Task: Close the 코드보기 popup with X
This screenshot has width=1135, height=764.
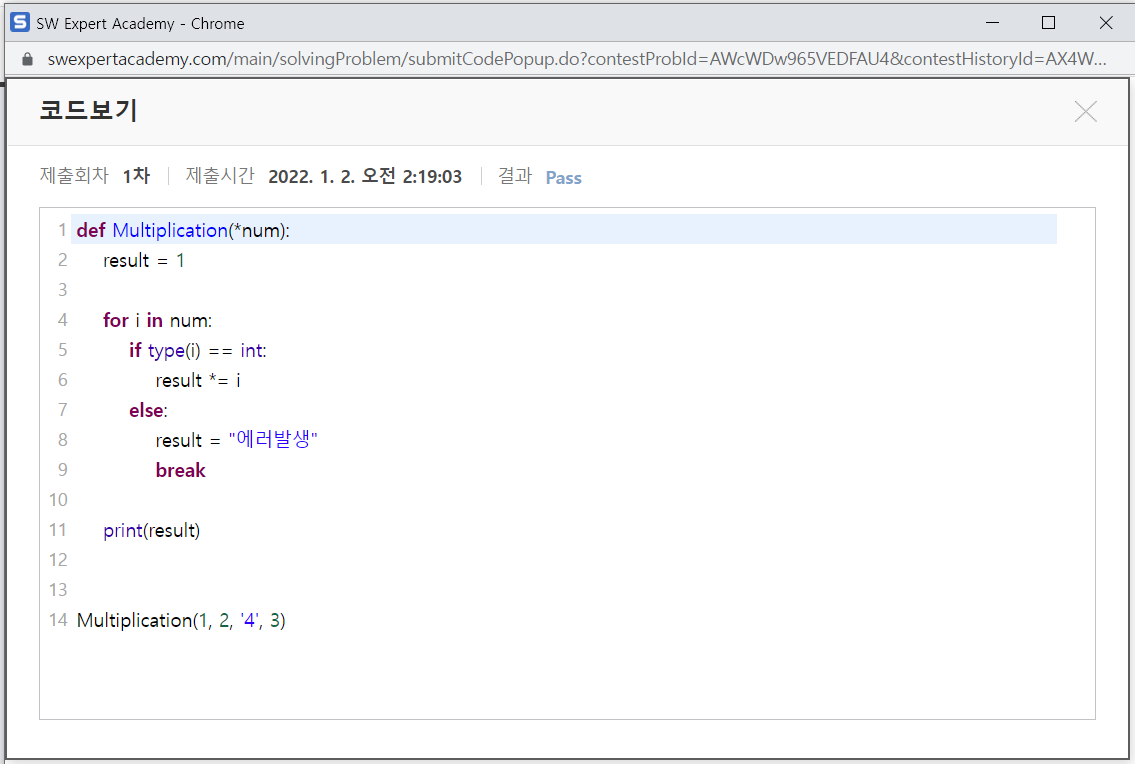Action: click(1085, 112)
